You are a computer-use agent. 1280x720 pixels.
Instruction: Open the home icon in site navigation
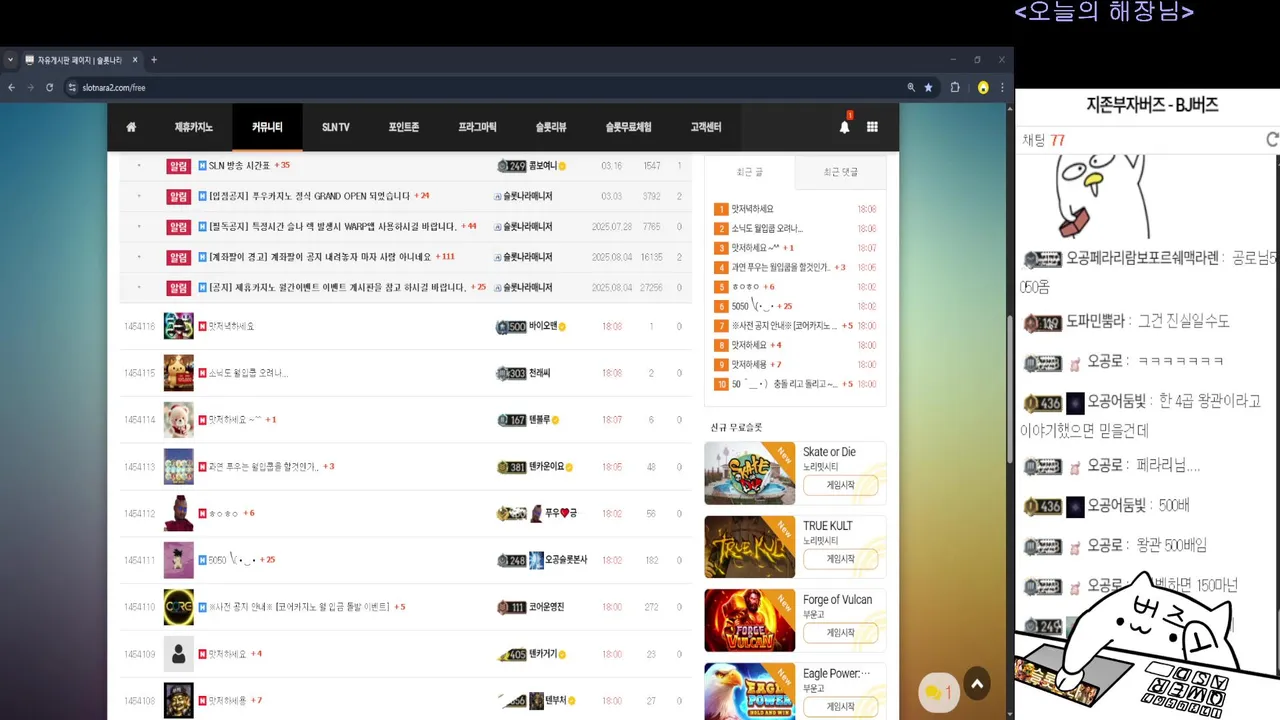point(131,127)
